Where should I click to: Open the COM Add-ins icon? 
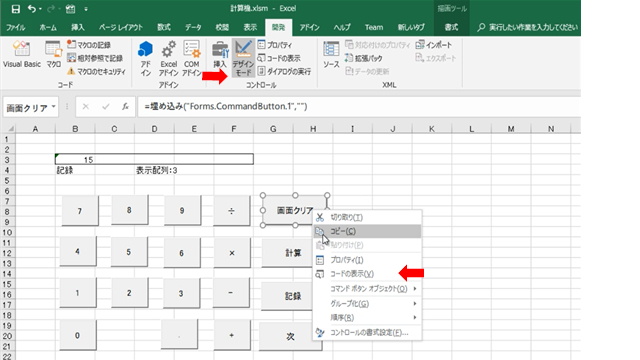pyautogui.click(x=191, y=58)
